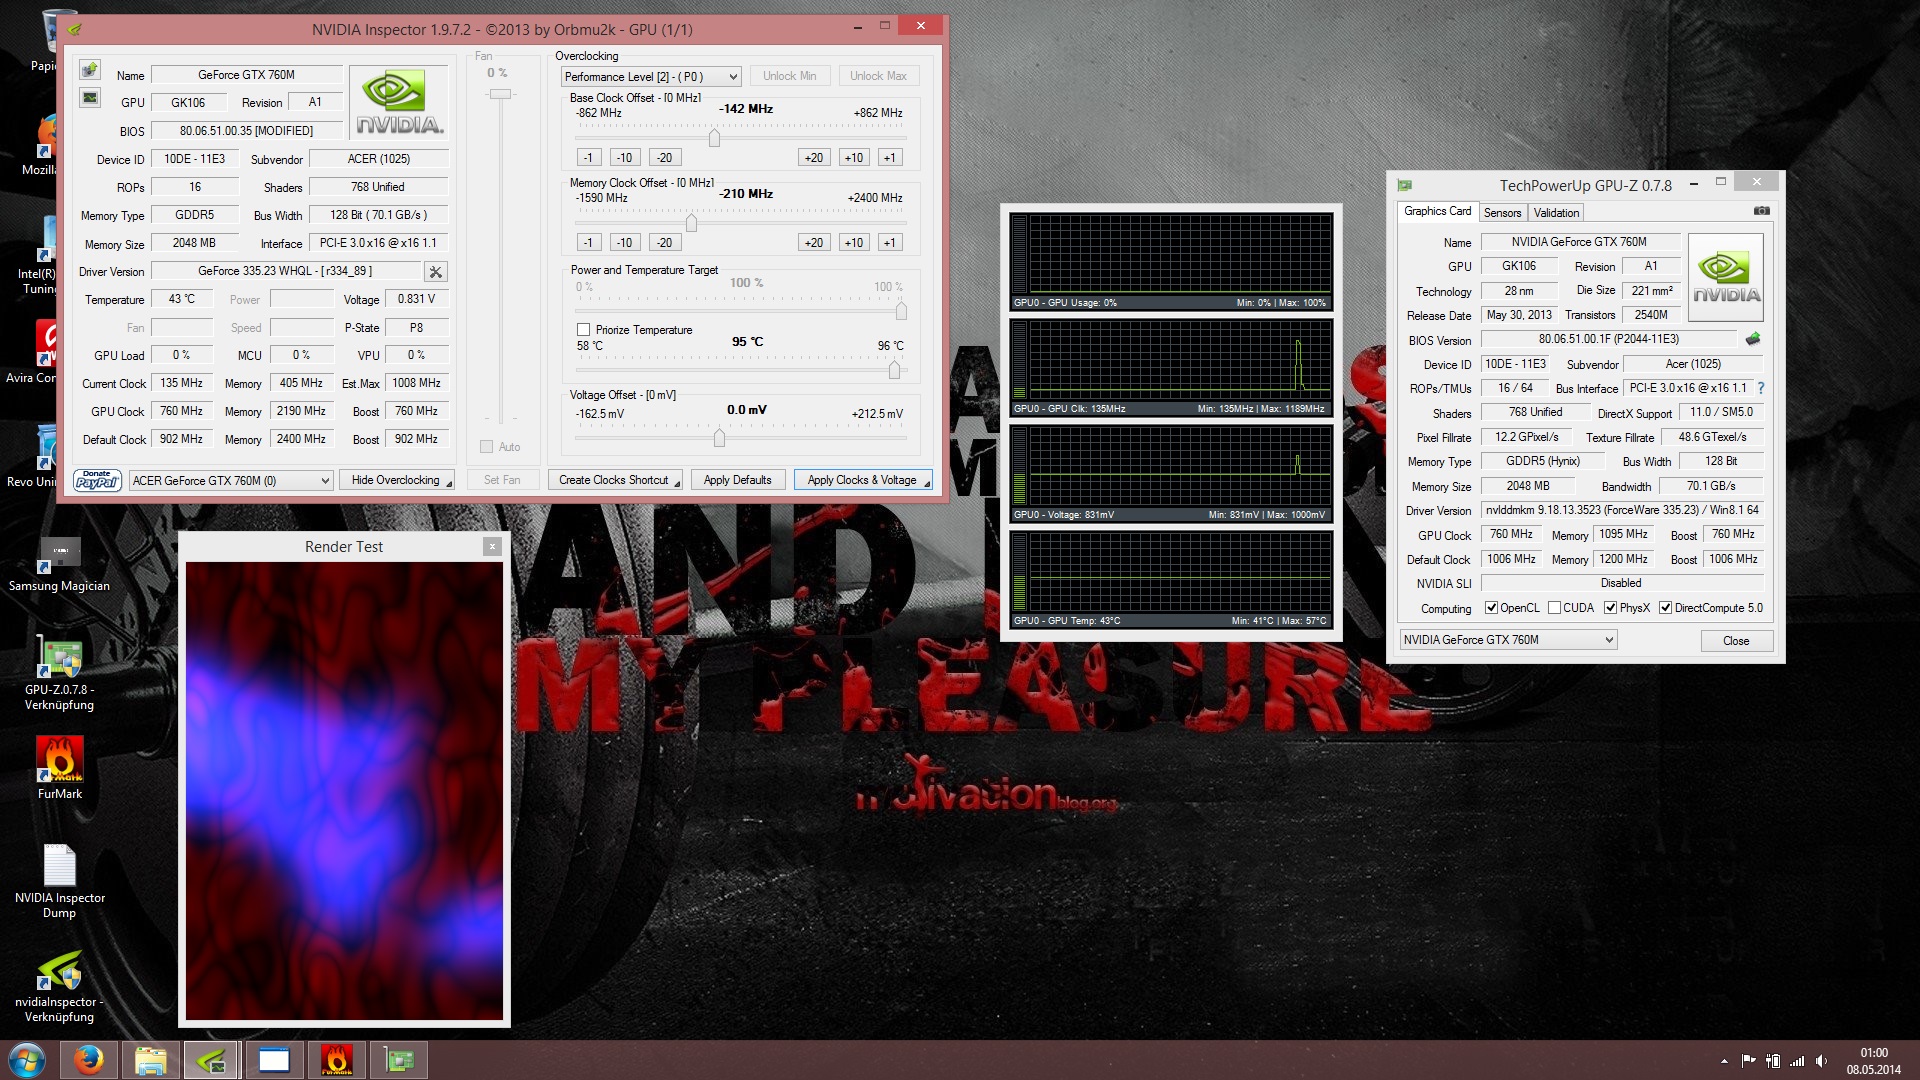Open the Performance Level [2] - (P0) dropdown

[x=651, y=77]
